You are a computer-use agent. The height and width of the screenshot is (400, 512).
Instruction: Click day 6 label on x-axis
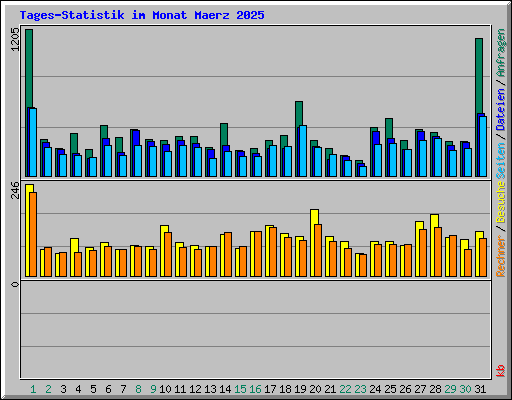tap(108, 389)
